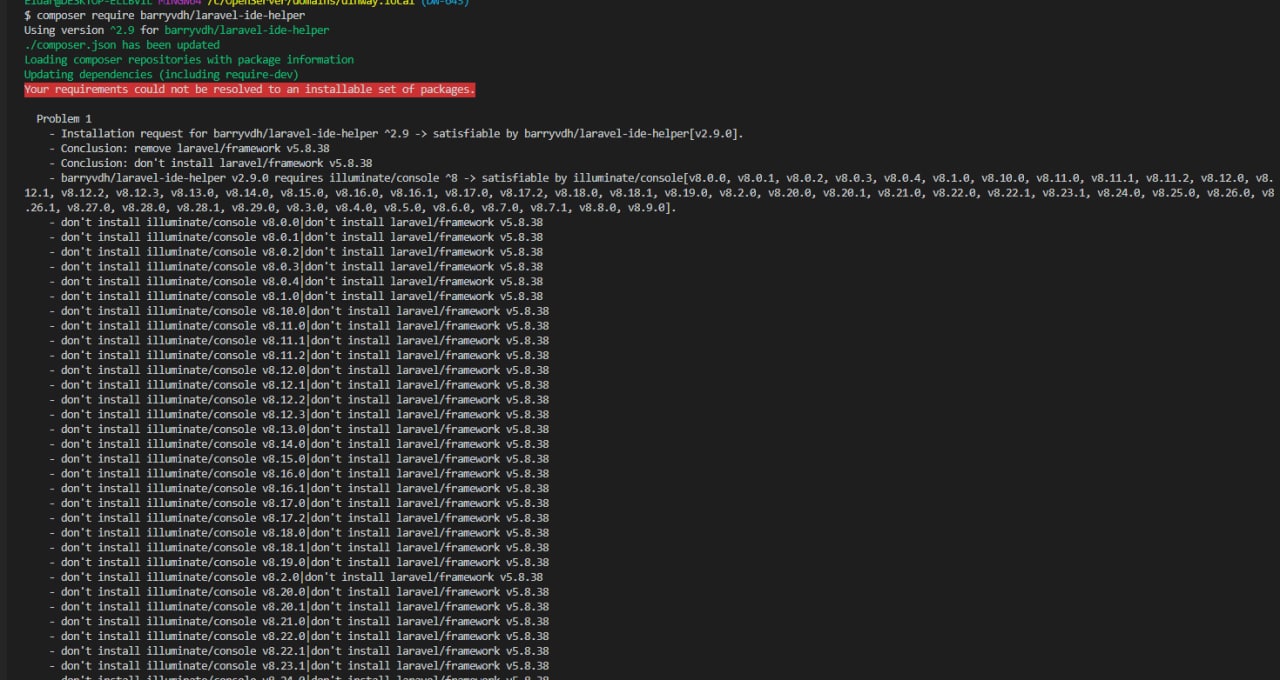The height and width of the screenshot is (680, 1280).
Task: Click 'don't install illuminate/console v8.11.1' row
Action: 299,340
